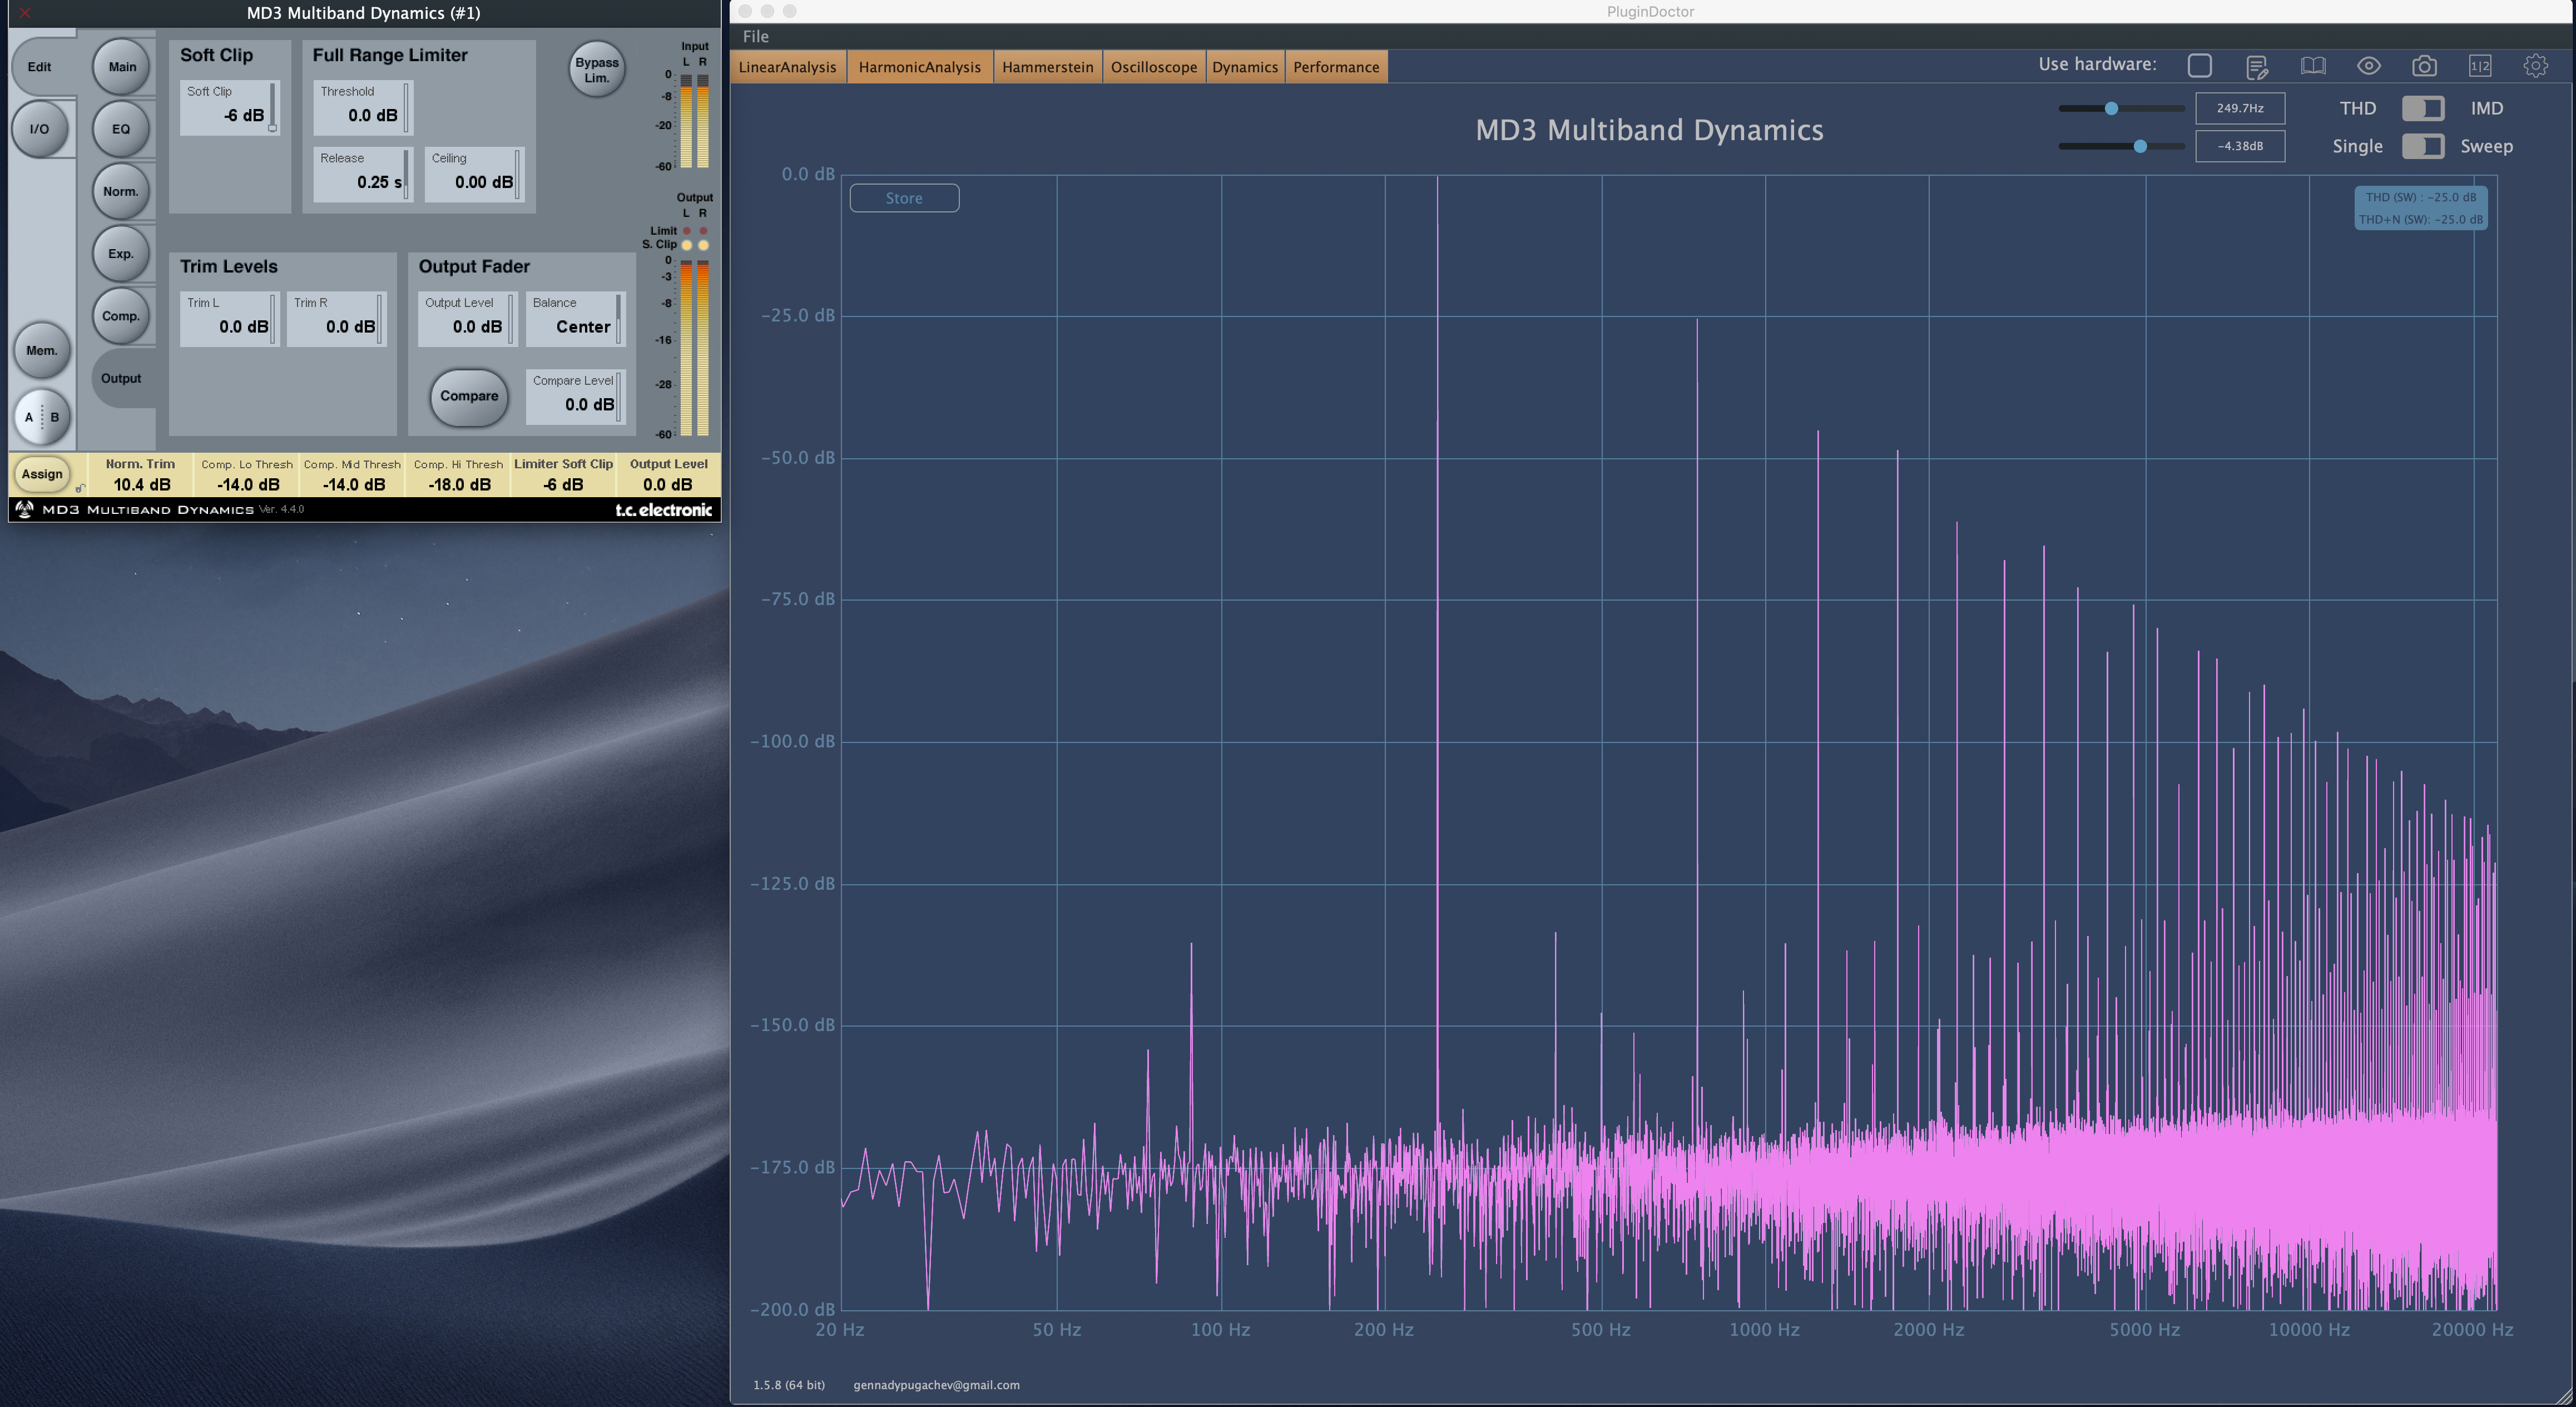
Task: Click the Assign button
Action: point(42,474)
